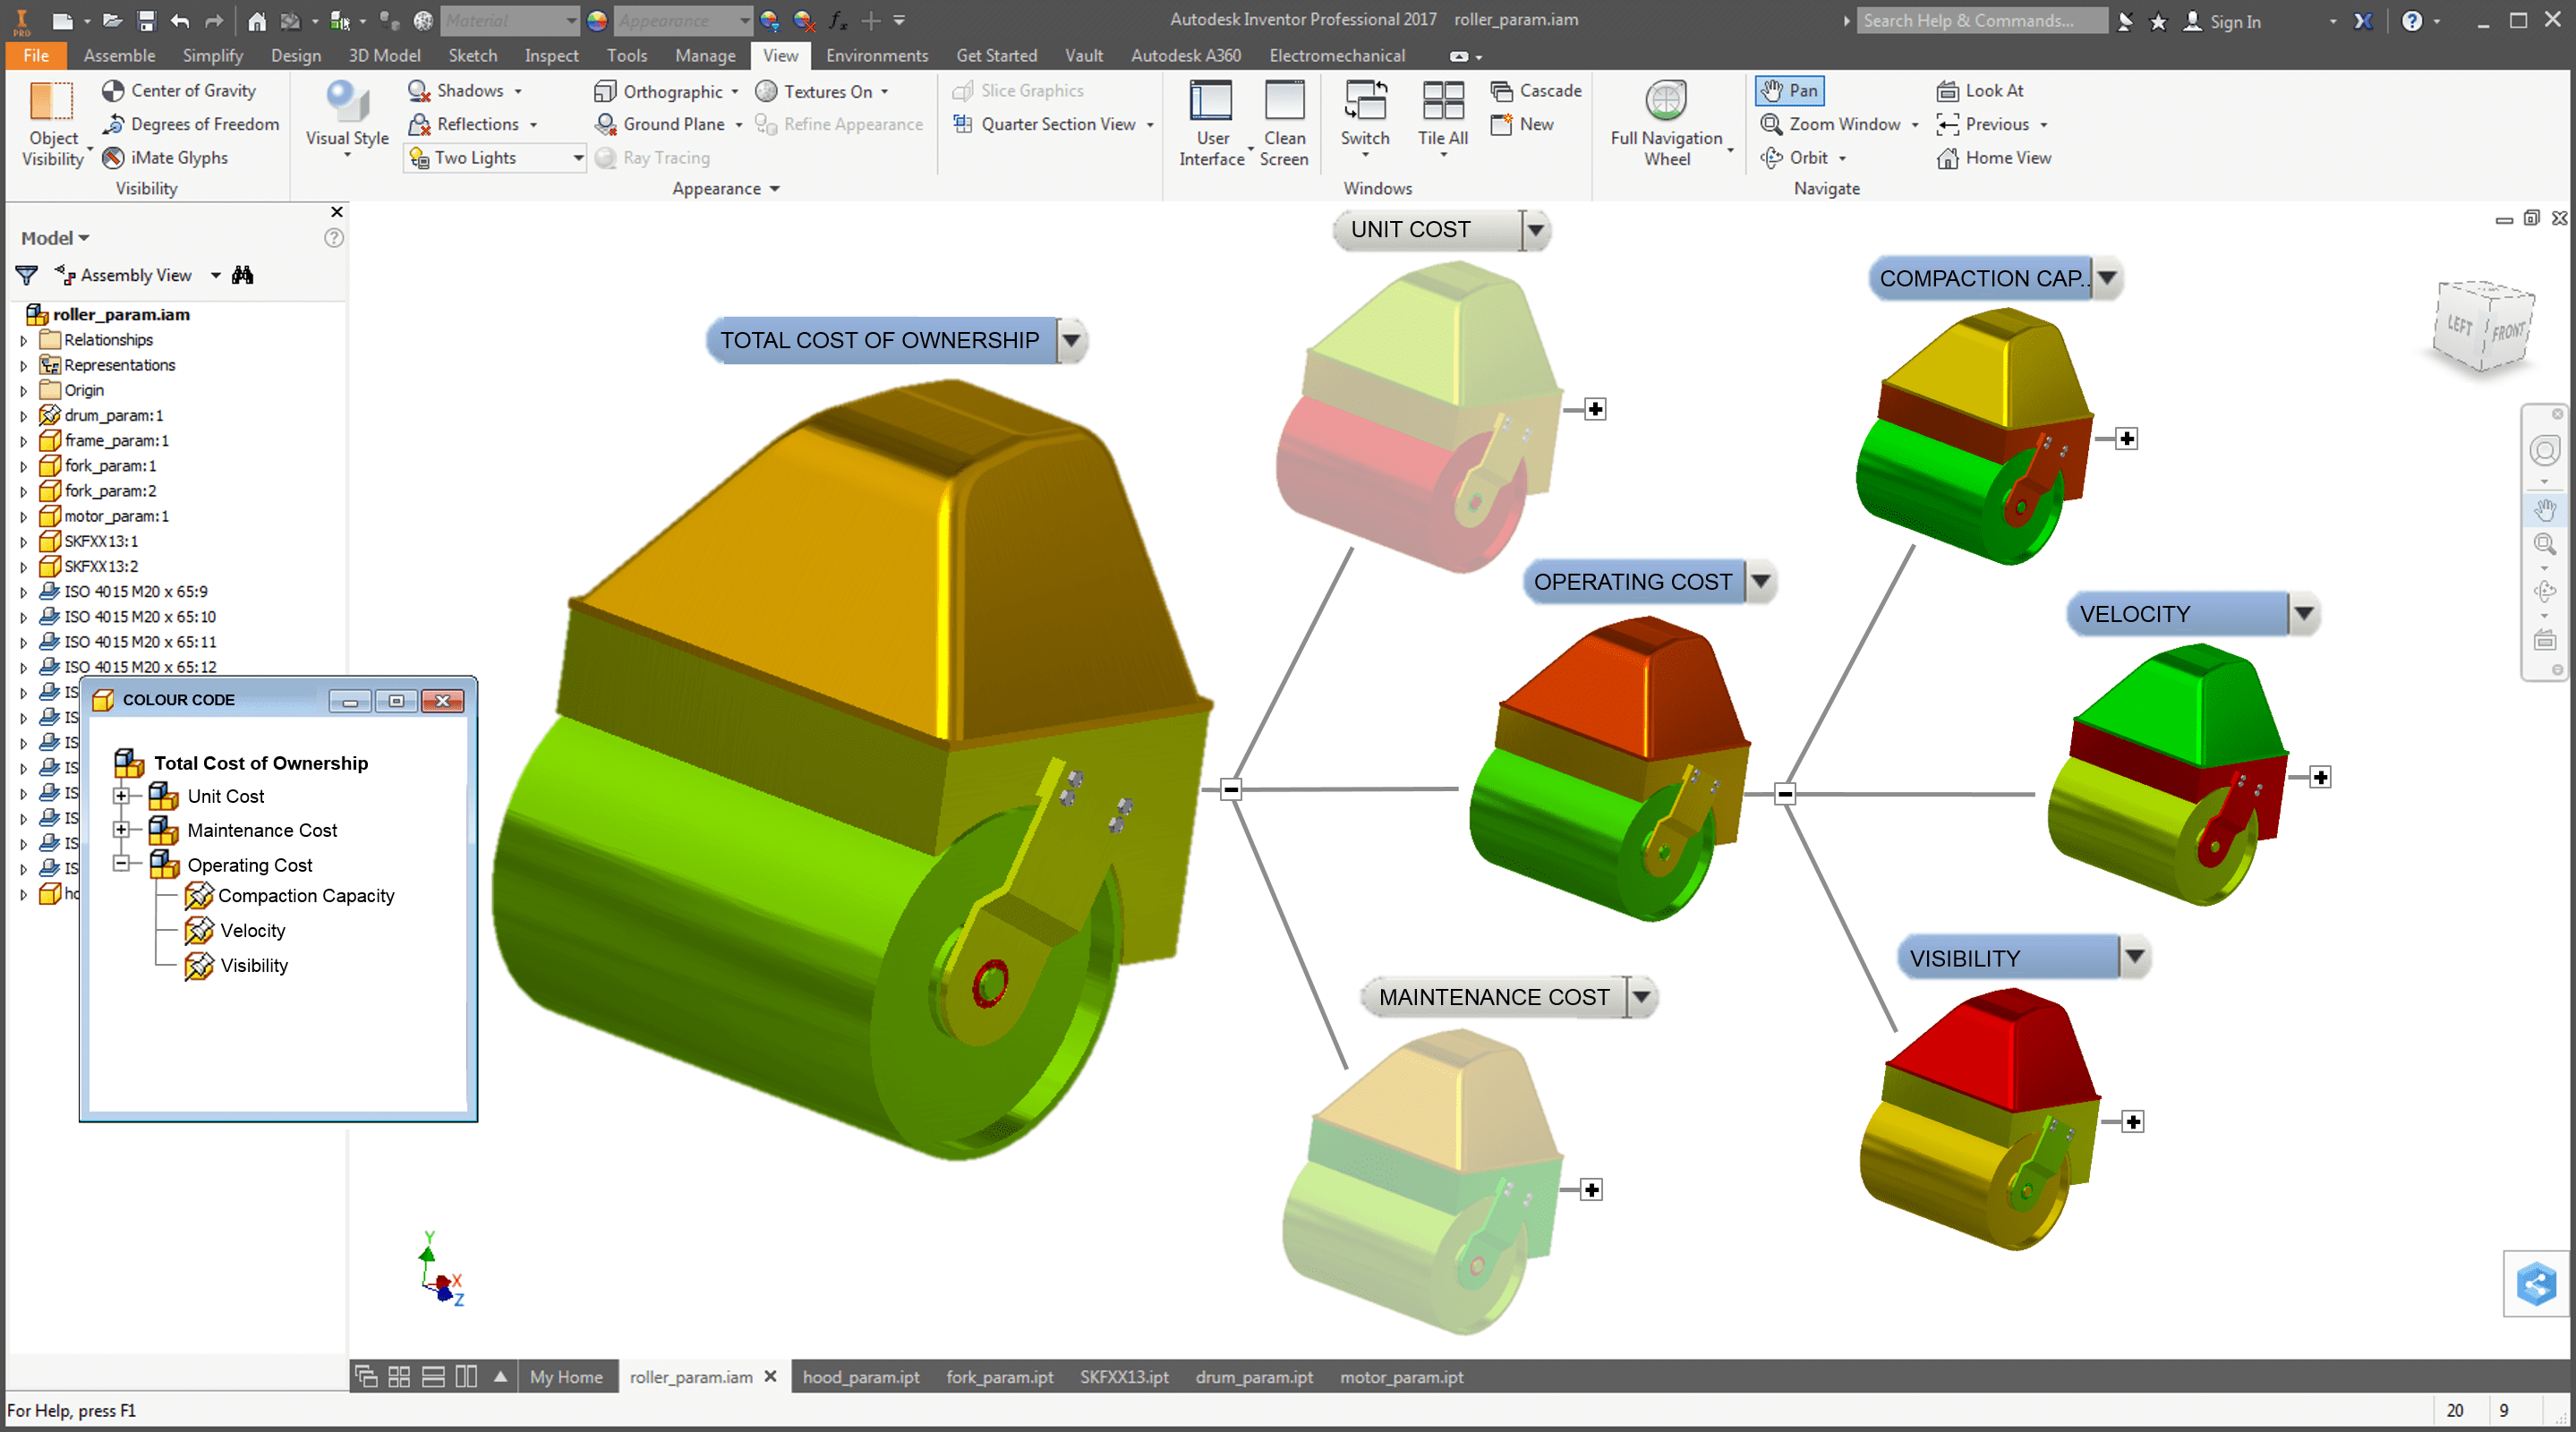2576x1432 pixels.
Task: Click the binoculars find icon in browser
Action: (243, 275)
